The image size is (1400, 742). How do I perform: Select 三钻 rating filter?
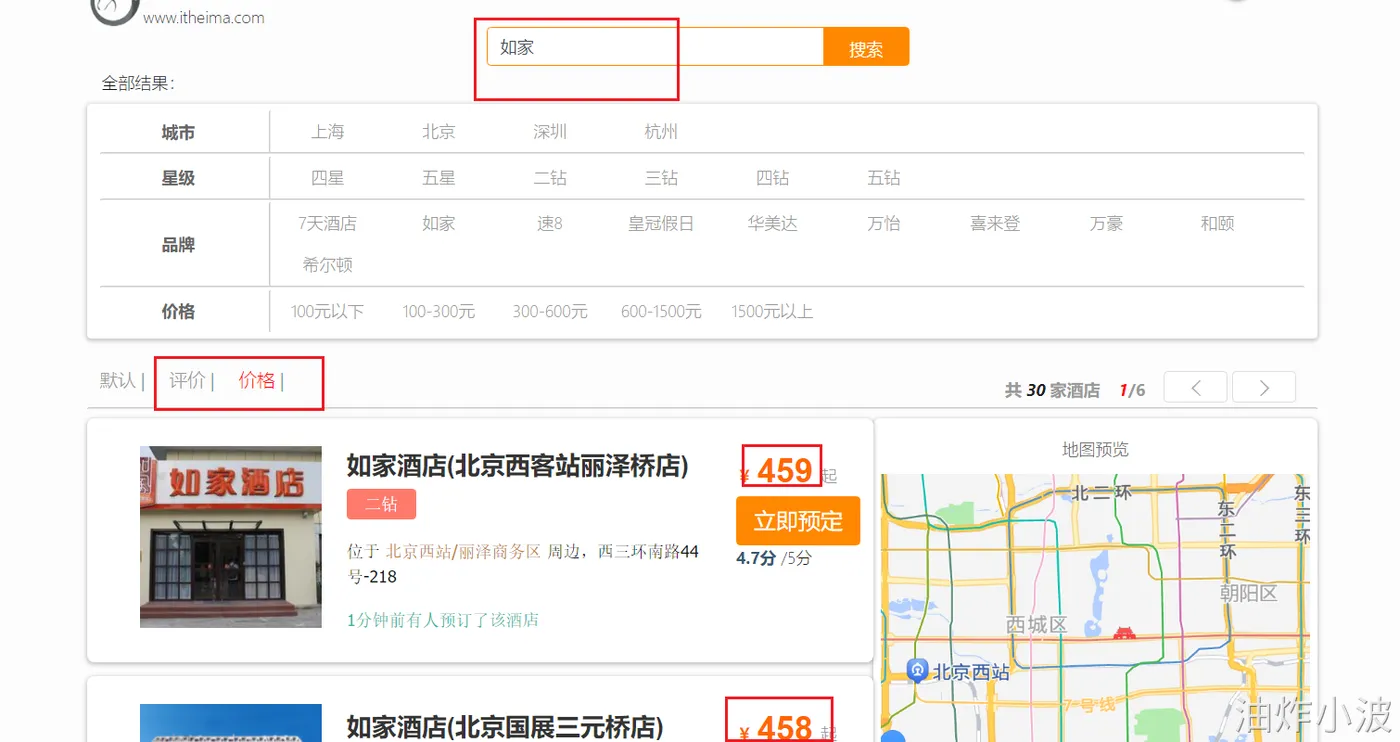point(661,178)
